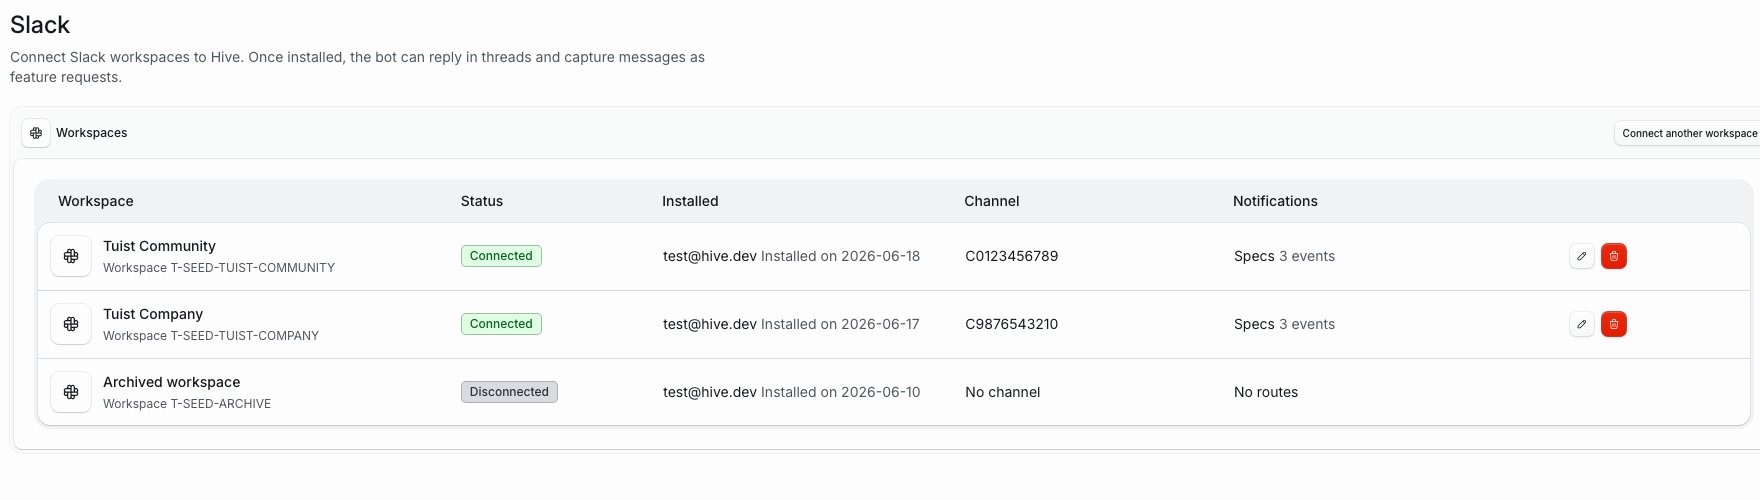This screenshot has height=500, width=1760.
Task: Click Installed on 2026-06-17 entry
Action: point(840,324)
